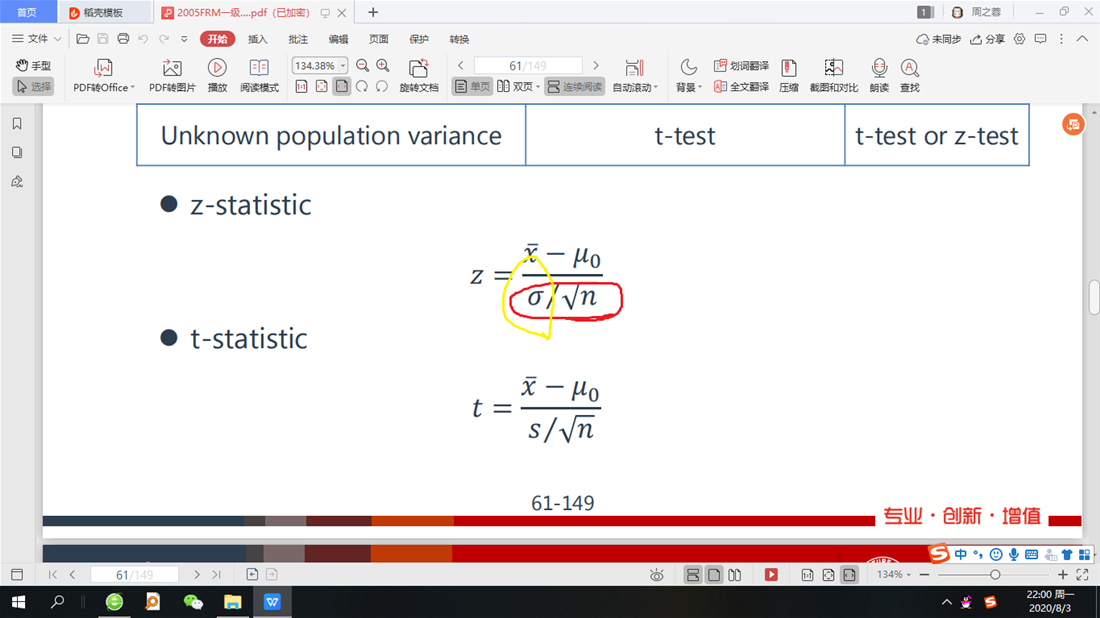Click the 分享 share button
The height and width of the screenshot is (618, 1100).
(x=988, y=39)
